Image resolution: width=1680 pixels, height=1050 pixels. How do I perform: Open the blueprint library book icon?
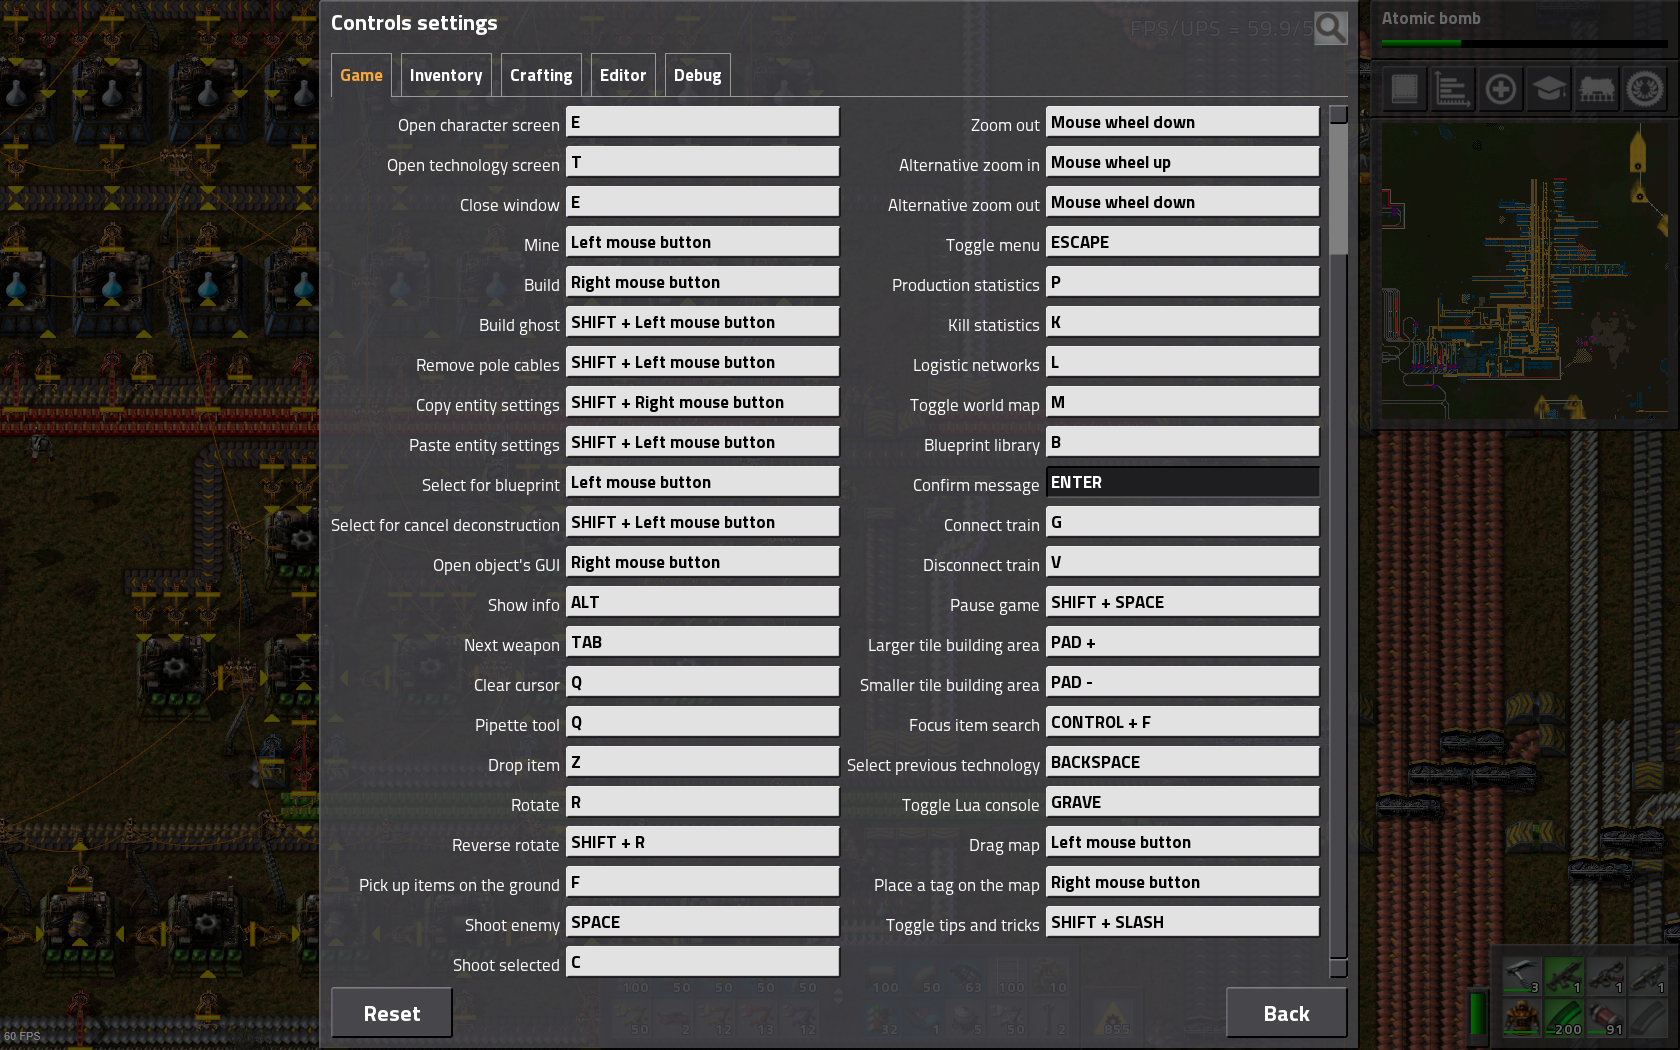coord(1404,90)
